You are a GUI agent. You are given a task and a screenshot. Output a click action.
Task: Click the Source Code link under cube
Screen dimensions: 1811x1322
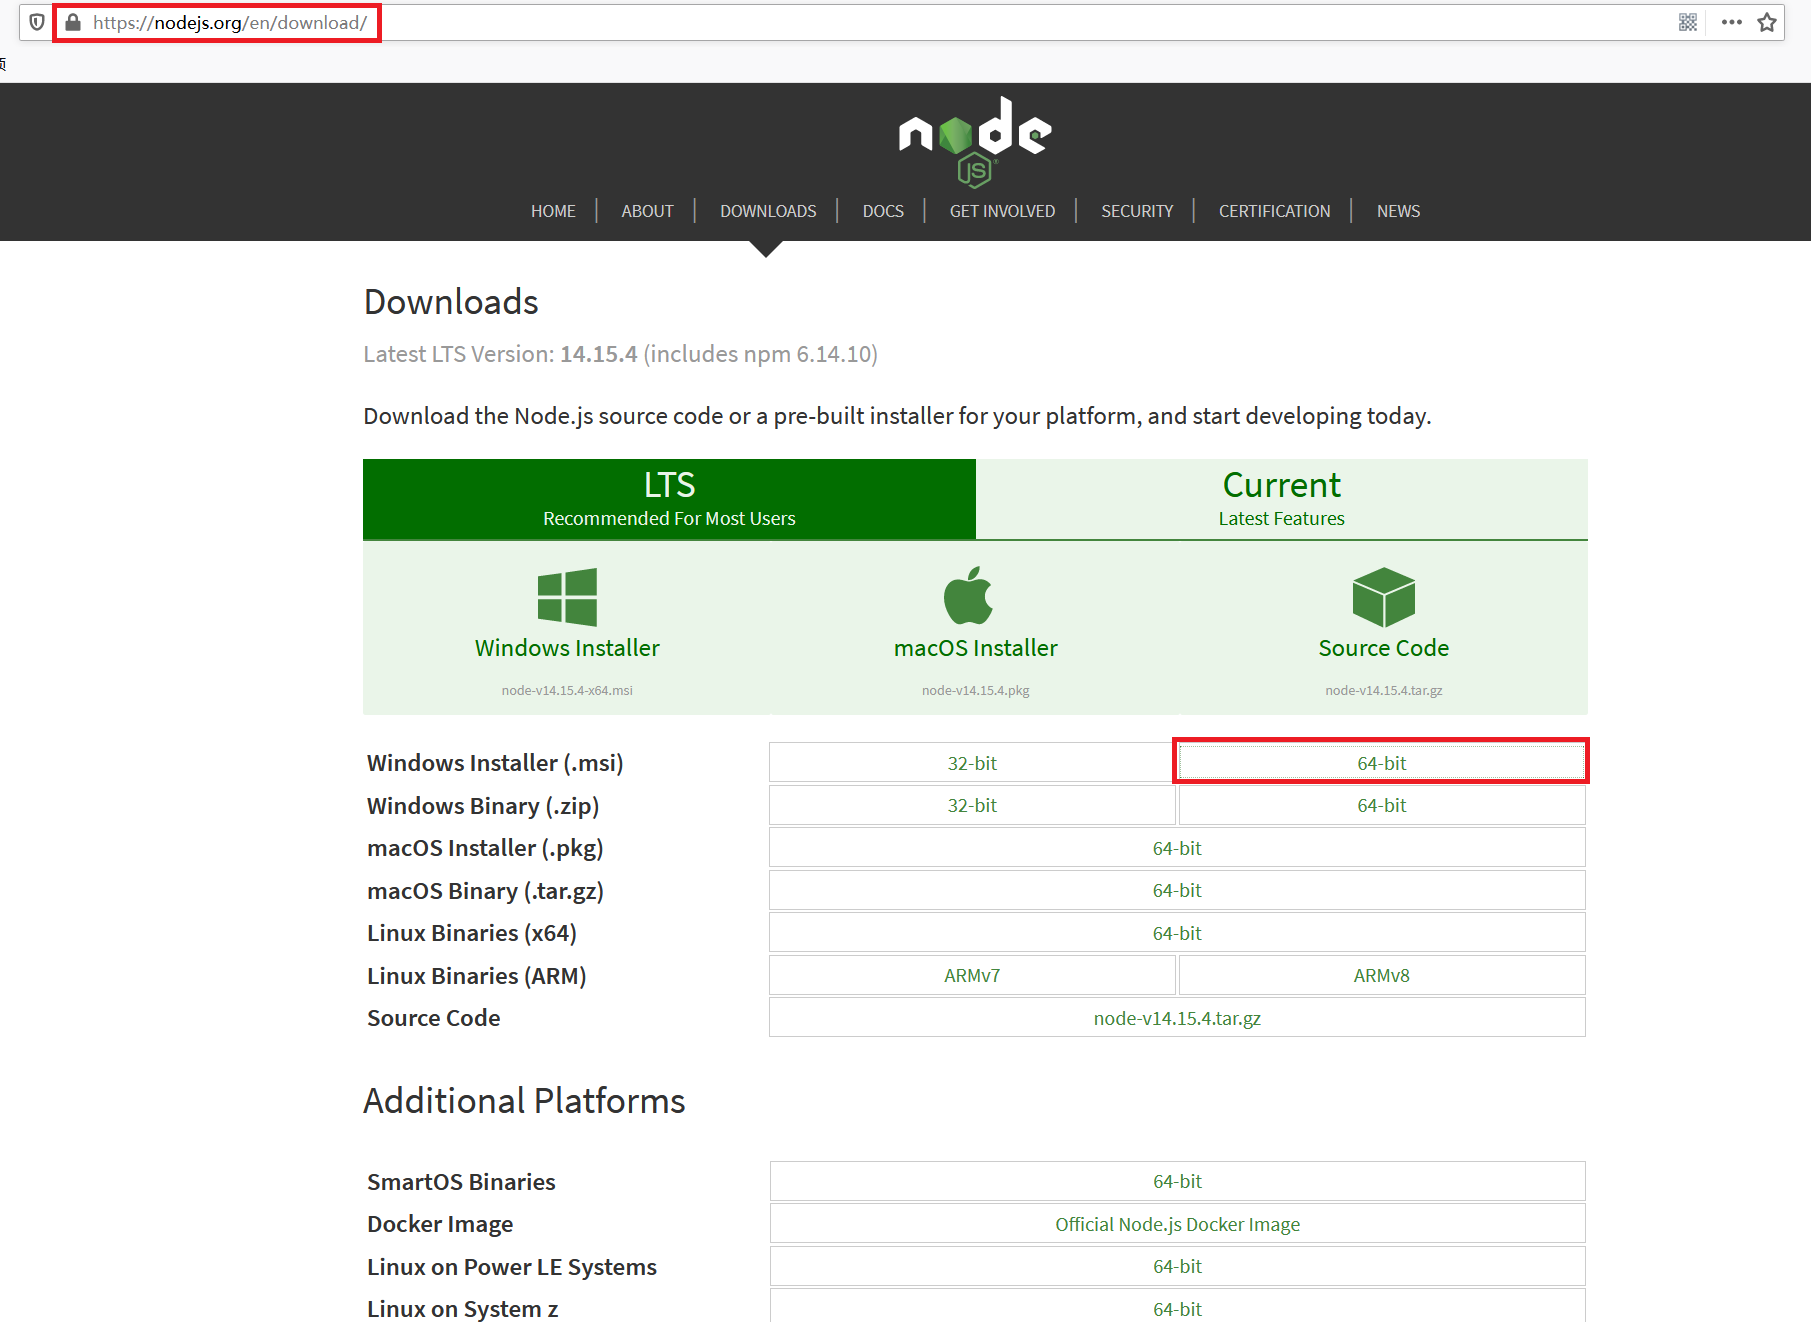(1384, 648)
